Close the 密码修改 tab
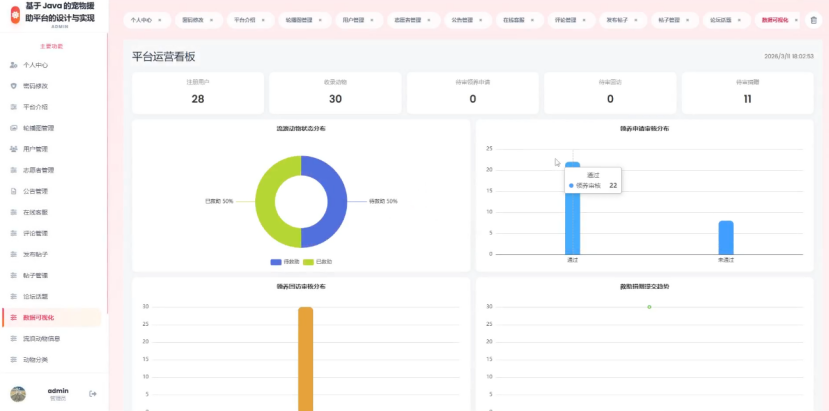This screenshot has width=829, height=411. (x=211, y=20)
